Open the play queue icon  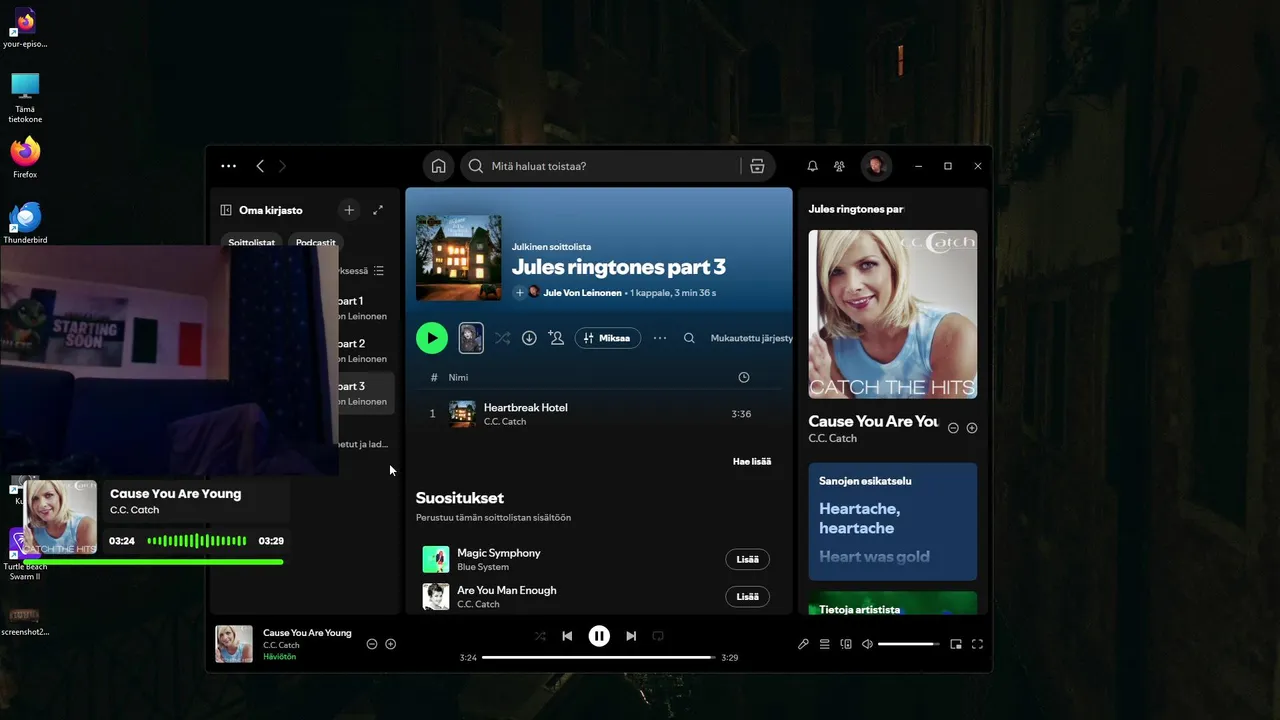[825, 644]
